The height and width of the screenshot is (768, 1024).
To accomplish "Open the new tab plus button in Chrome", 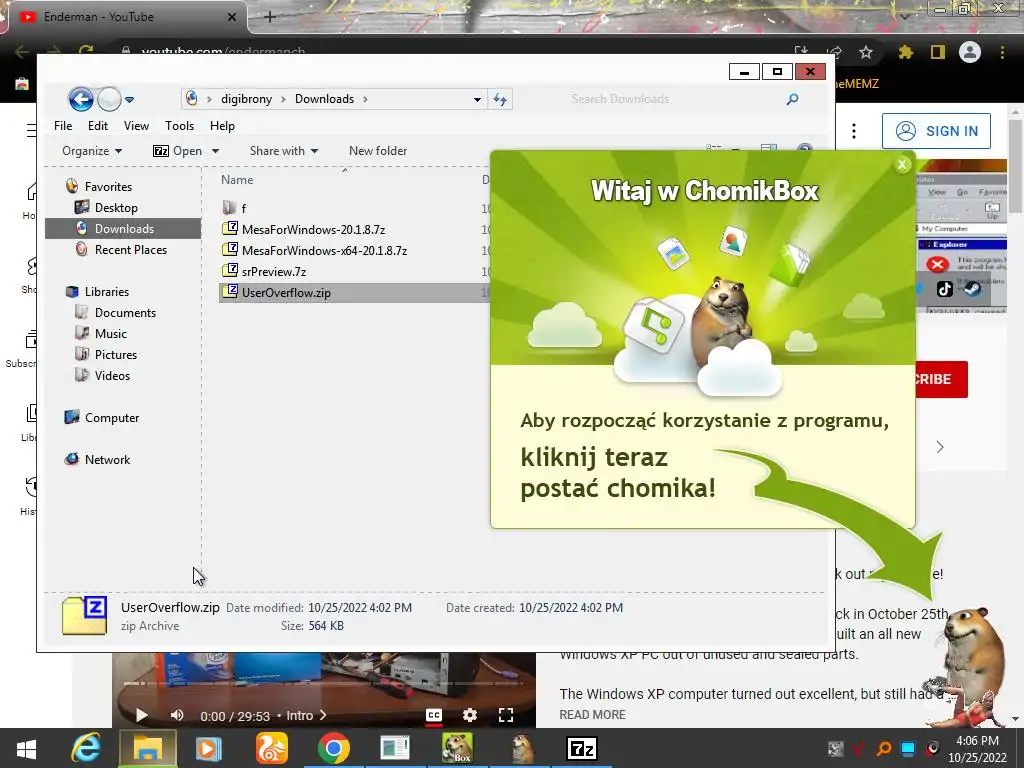I will pos(270,17).
